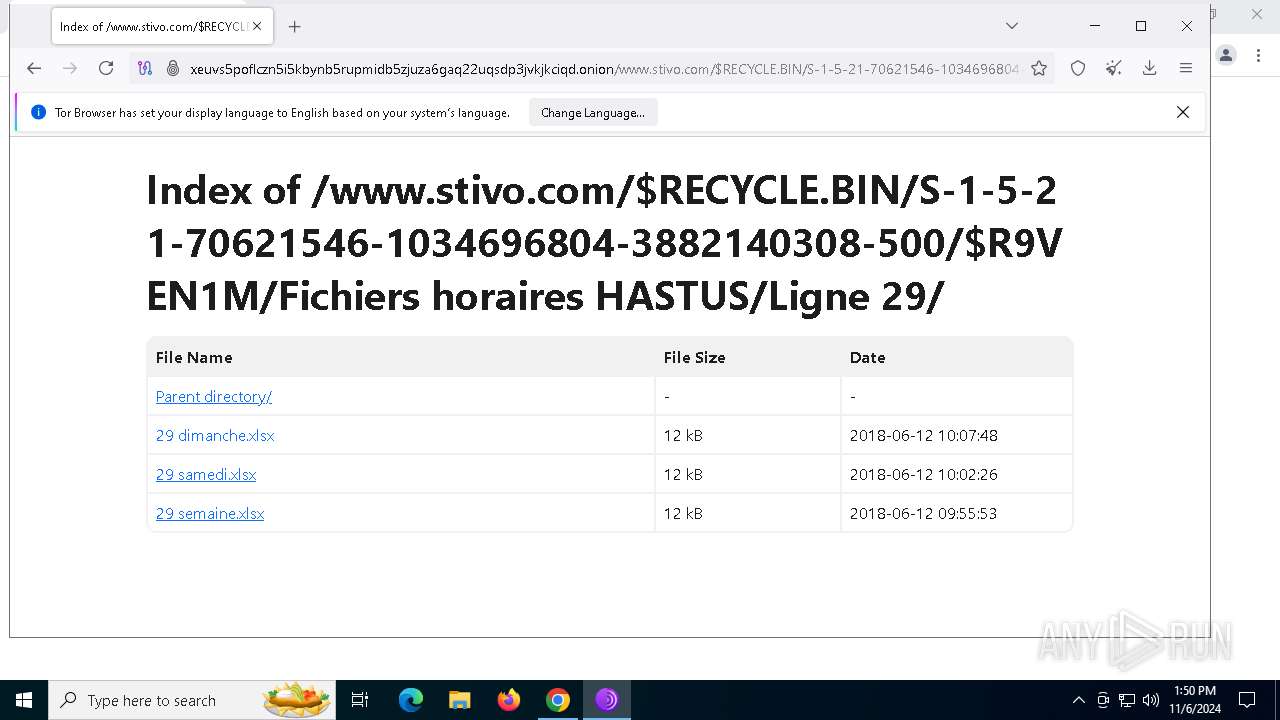Switch to Tor Browser taskbar icon
This screenshot has width=1280, height=720.
point(607,700)
